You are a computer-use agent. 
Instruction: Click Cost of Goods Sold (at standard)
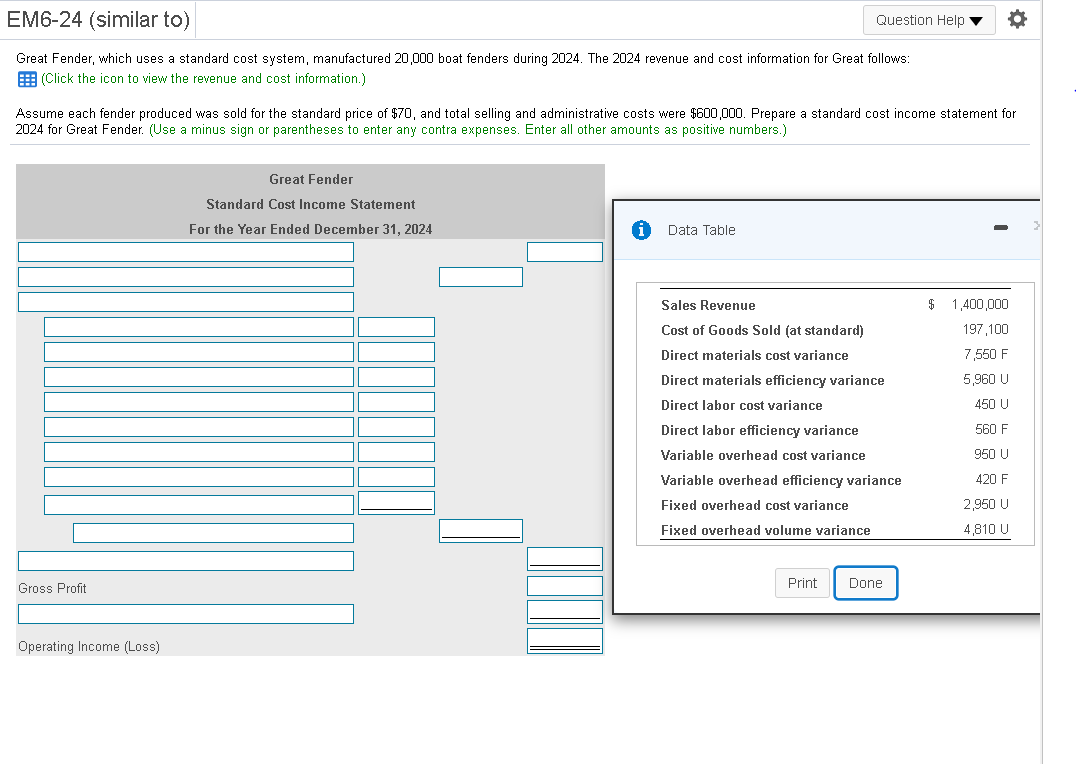point(762,330)
